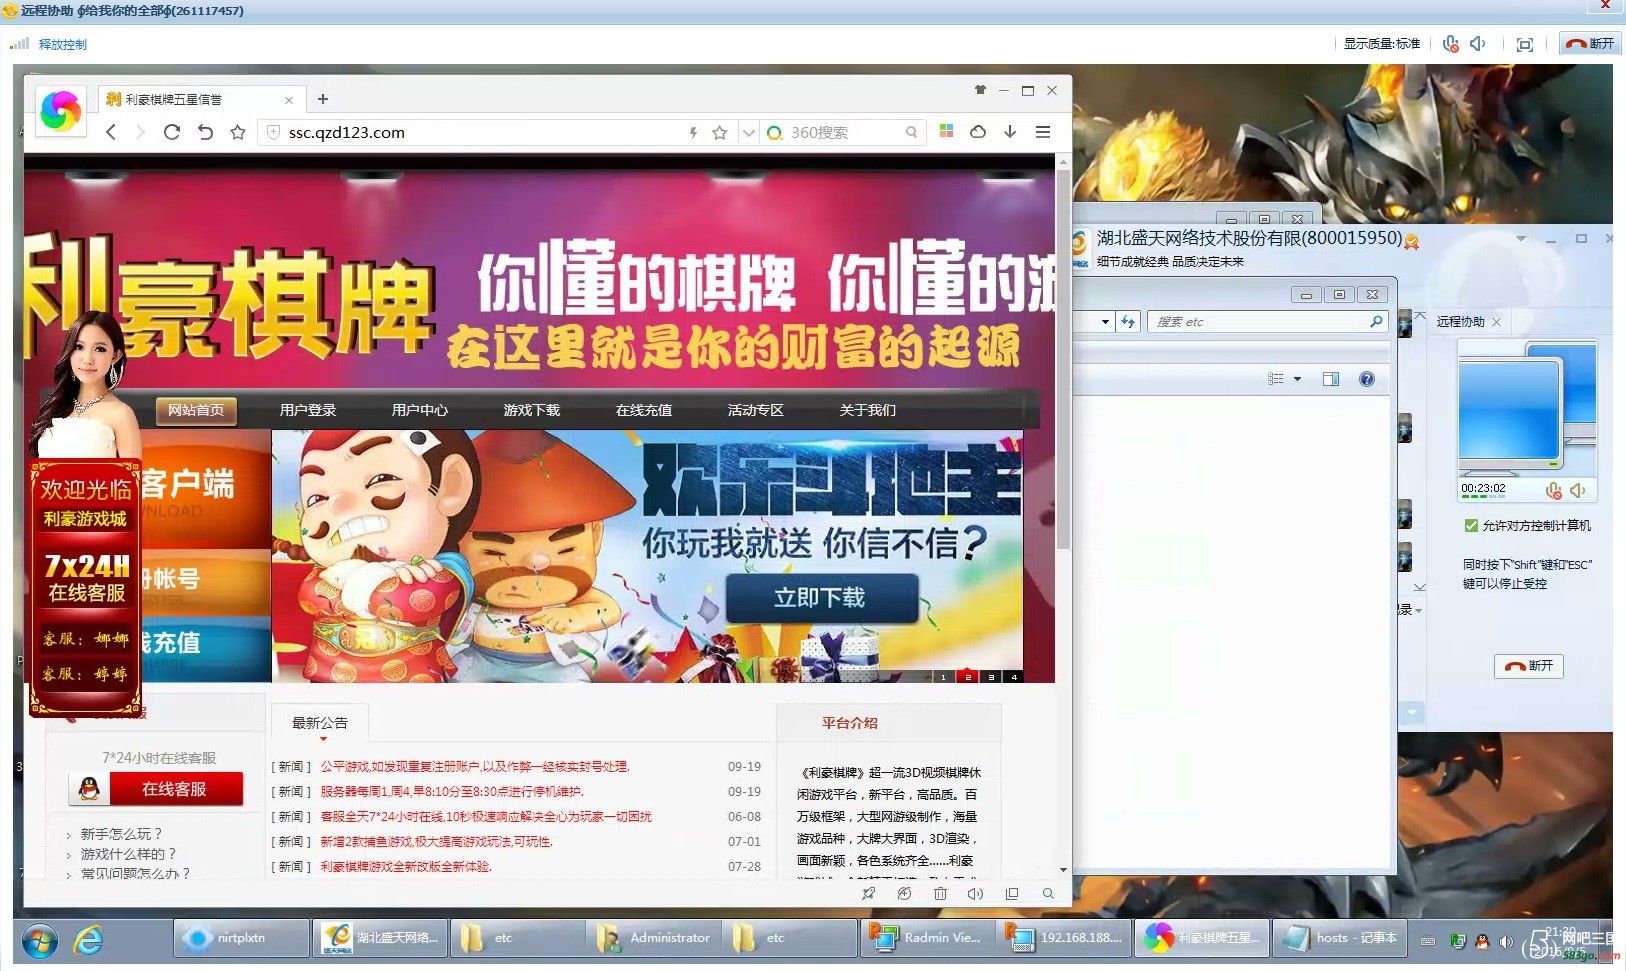1626x971 pixels.
Task: Click the 360 search input field
Action: pos(845,132)
